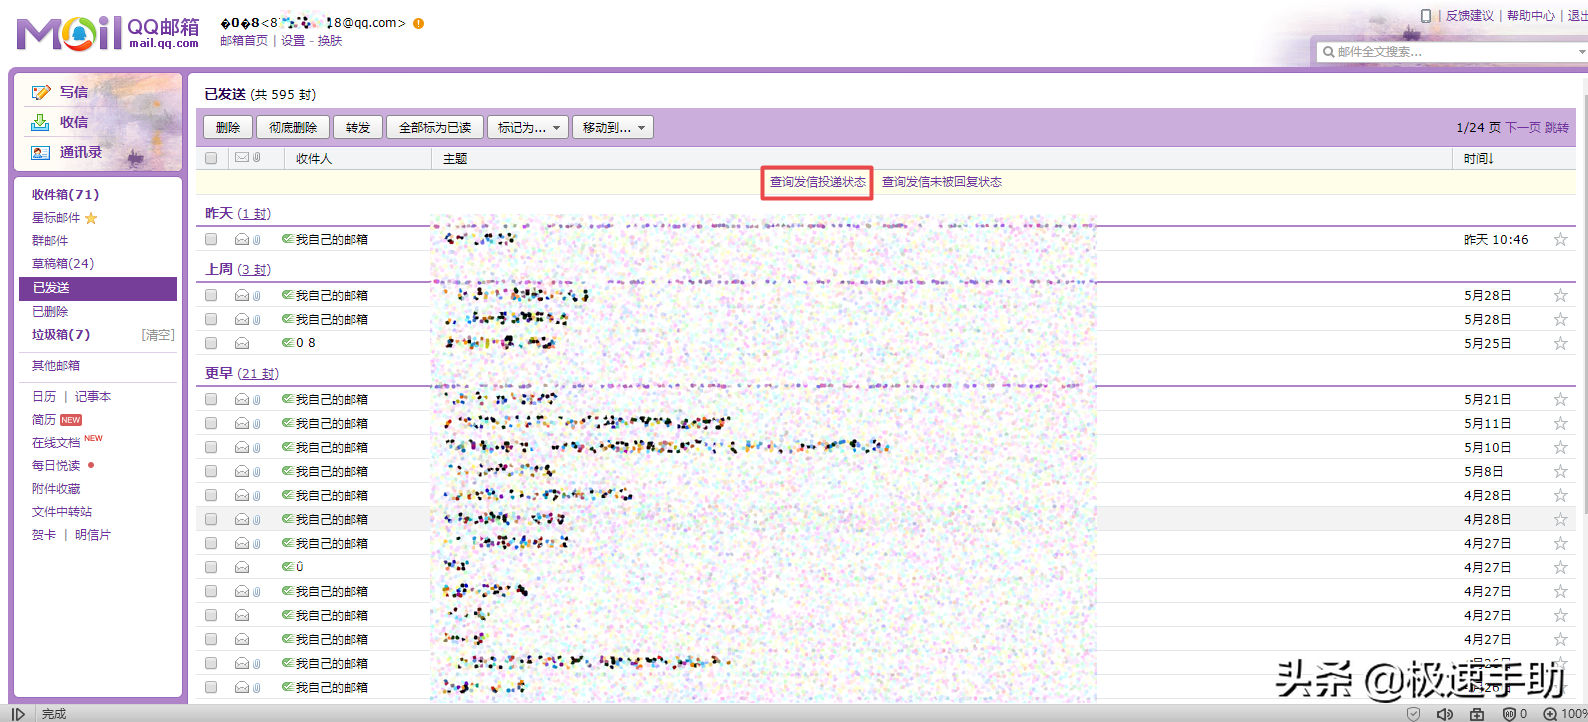Open the 草稿箱(24) folder

[x=63, y=264]
